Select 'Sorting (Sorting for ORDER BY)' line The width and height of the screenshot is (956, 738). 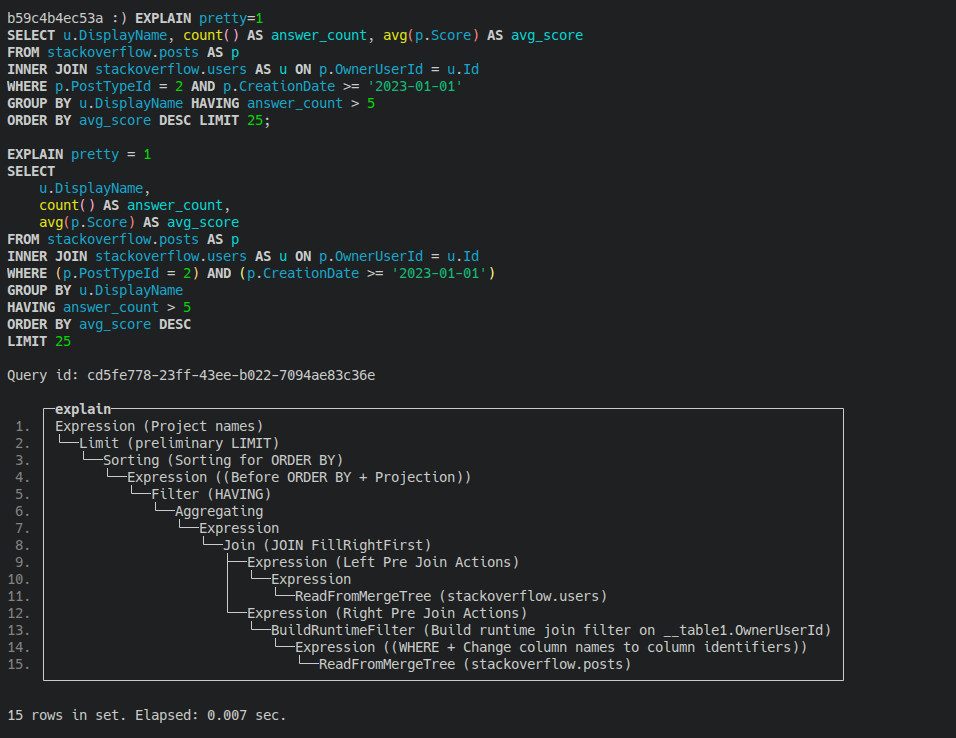point(223,460)
